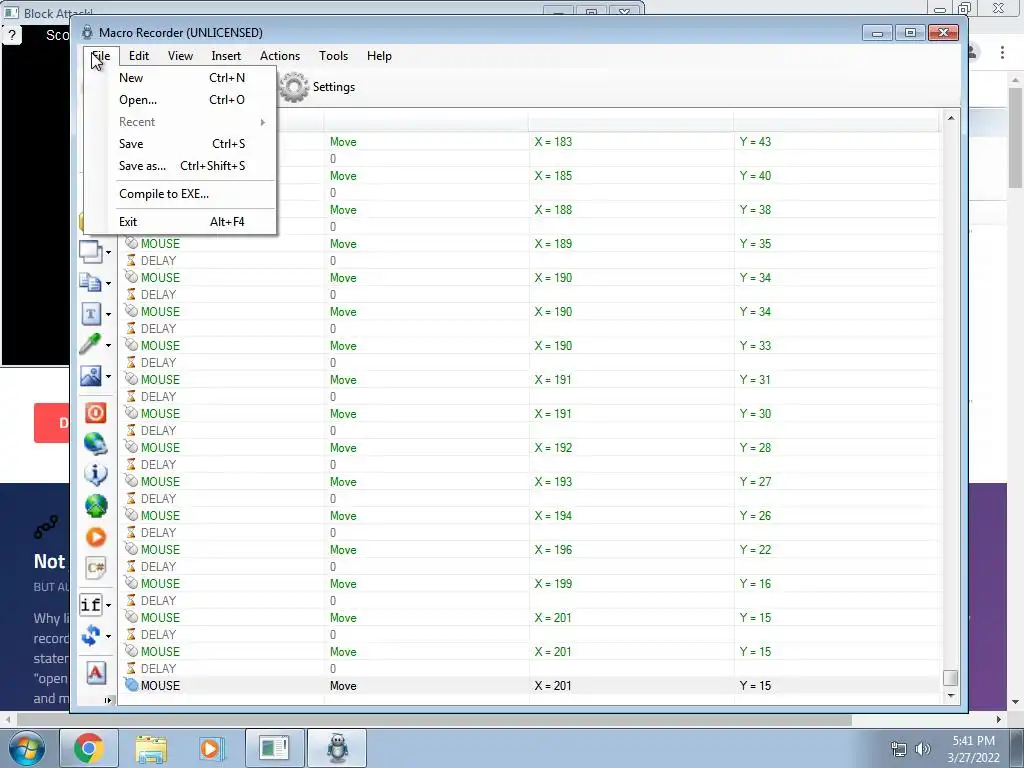The width and height of the screenshot is (1024, 768).
Task: Click the clipboard copy icon in sidebar
Action: point(90,283)
